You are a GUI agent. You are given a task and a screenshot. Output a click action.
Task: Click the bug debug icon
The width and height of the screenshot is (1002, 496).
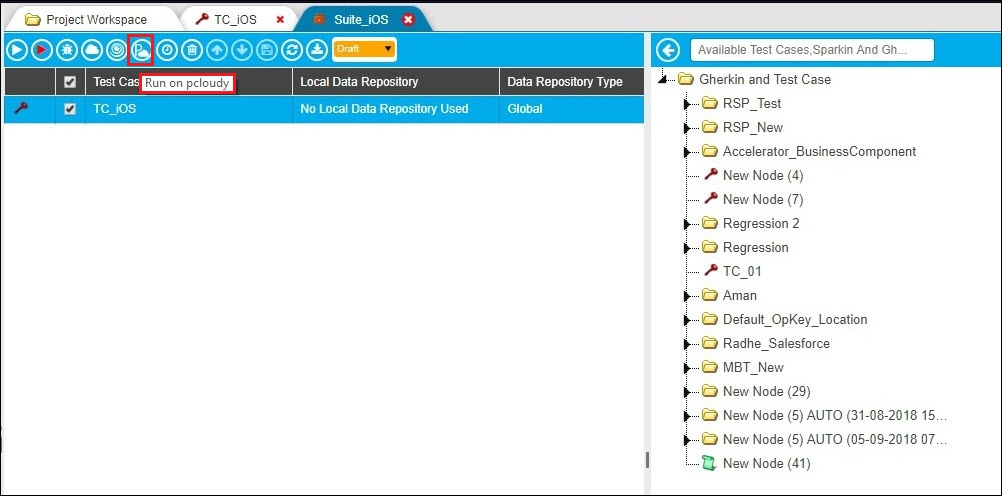pos(66,50)
